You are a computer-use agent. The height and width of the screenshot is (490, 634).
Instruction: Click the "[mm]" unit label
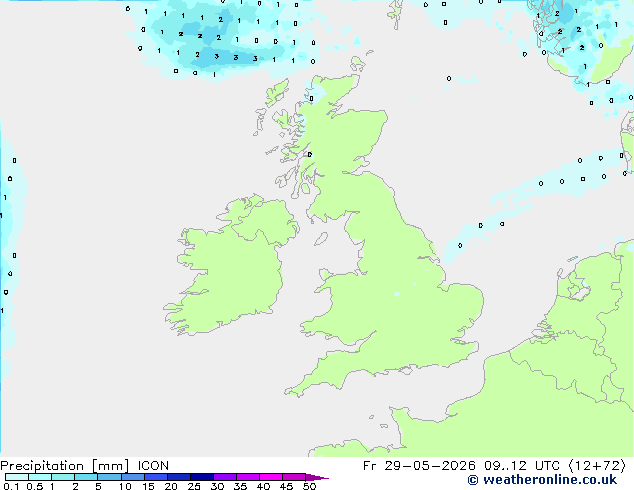click(x=110, y=466)
